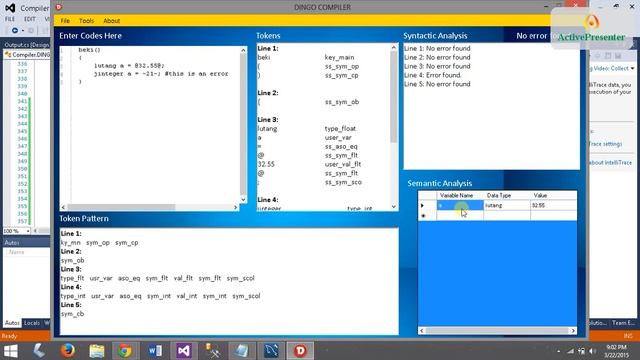Click 'sym_scol' on Line 4 of Token Pattern
Viewport: 640px width, 360px height.
[246, 296]
